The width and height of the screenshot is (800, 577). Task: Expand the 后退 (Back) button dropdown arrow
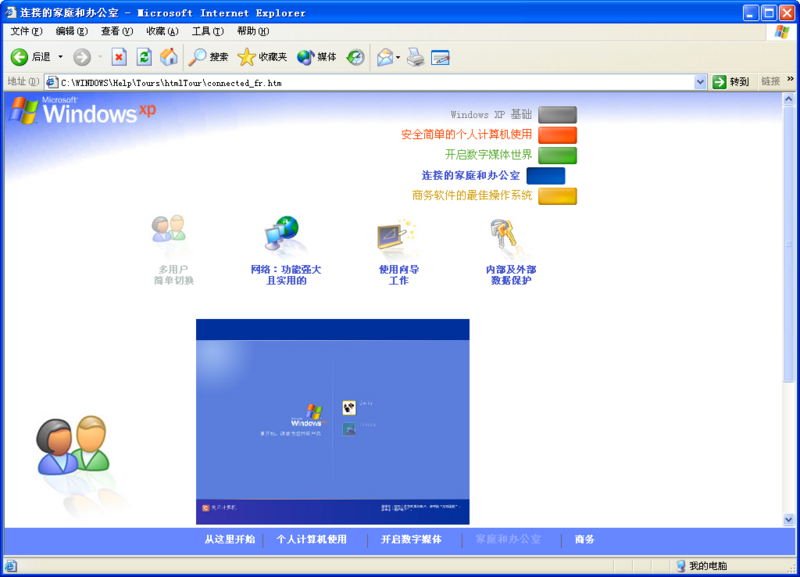click(58, 57)
